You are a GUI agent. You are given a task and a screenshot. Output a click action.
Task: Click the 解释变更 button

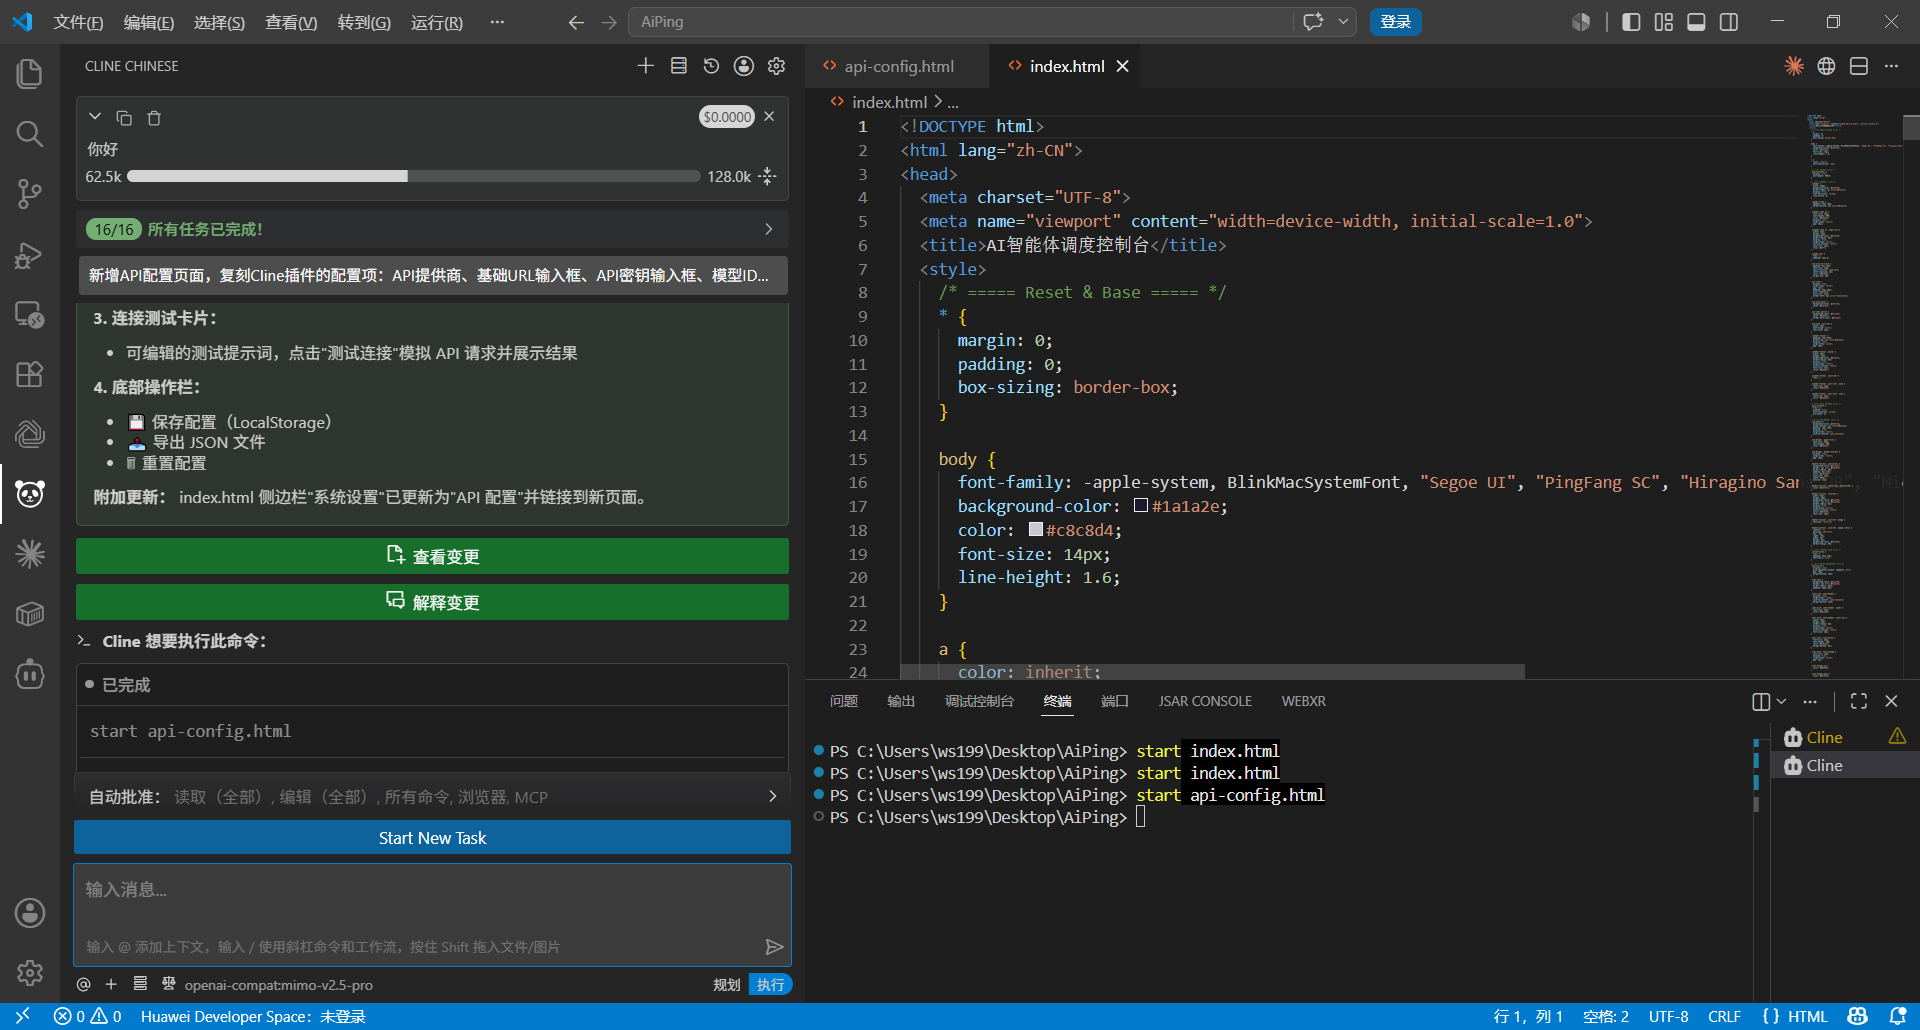click(x=432, y=602)
